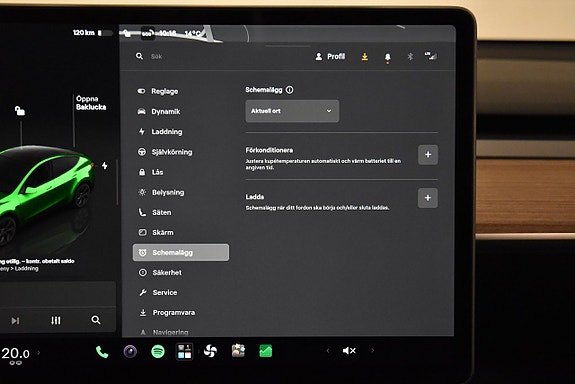The height and width of the screenshot is (384, 575).
Task: Open the green energy chart app
Action: click(265, 351)
